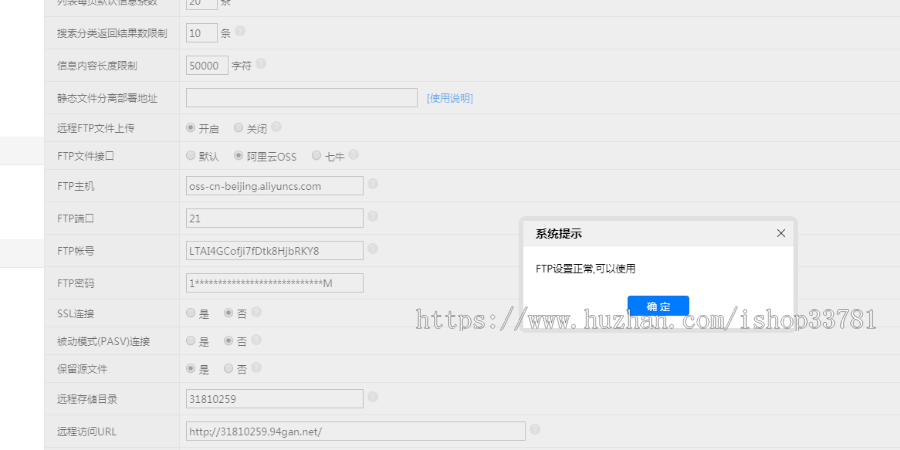Click help icon beside FTP帐号 field

pyautogui.click(x=373, y=248)
